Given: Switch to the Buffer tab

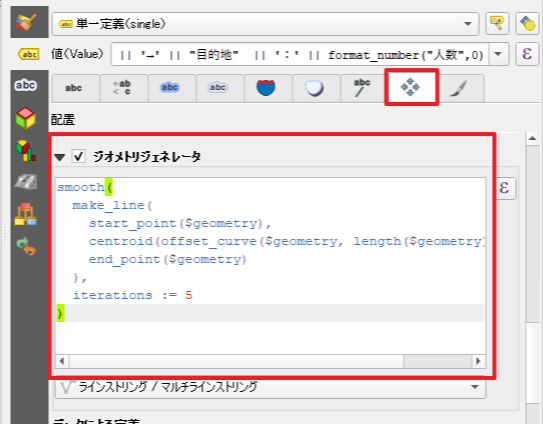Looking at the screenshot, I should 170,88.
